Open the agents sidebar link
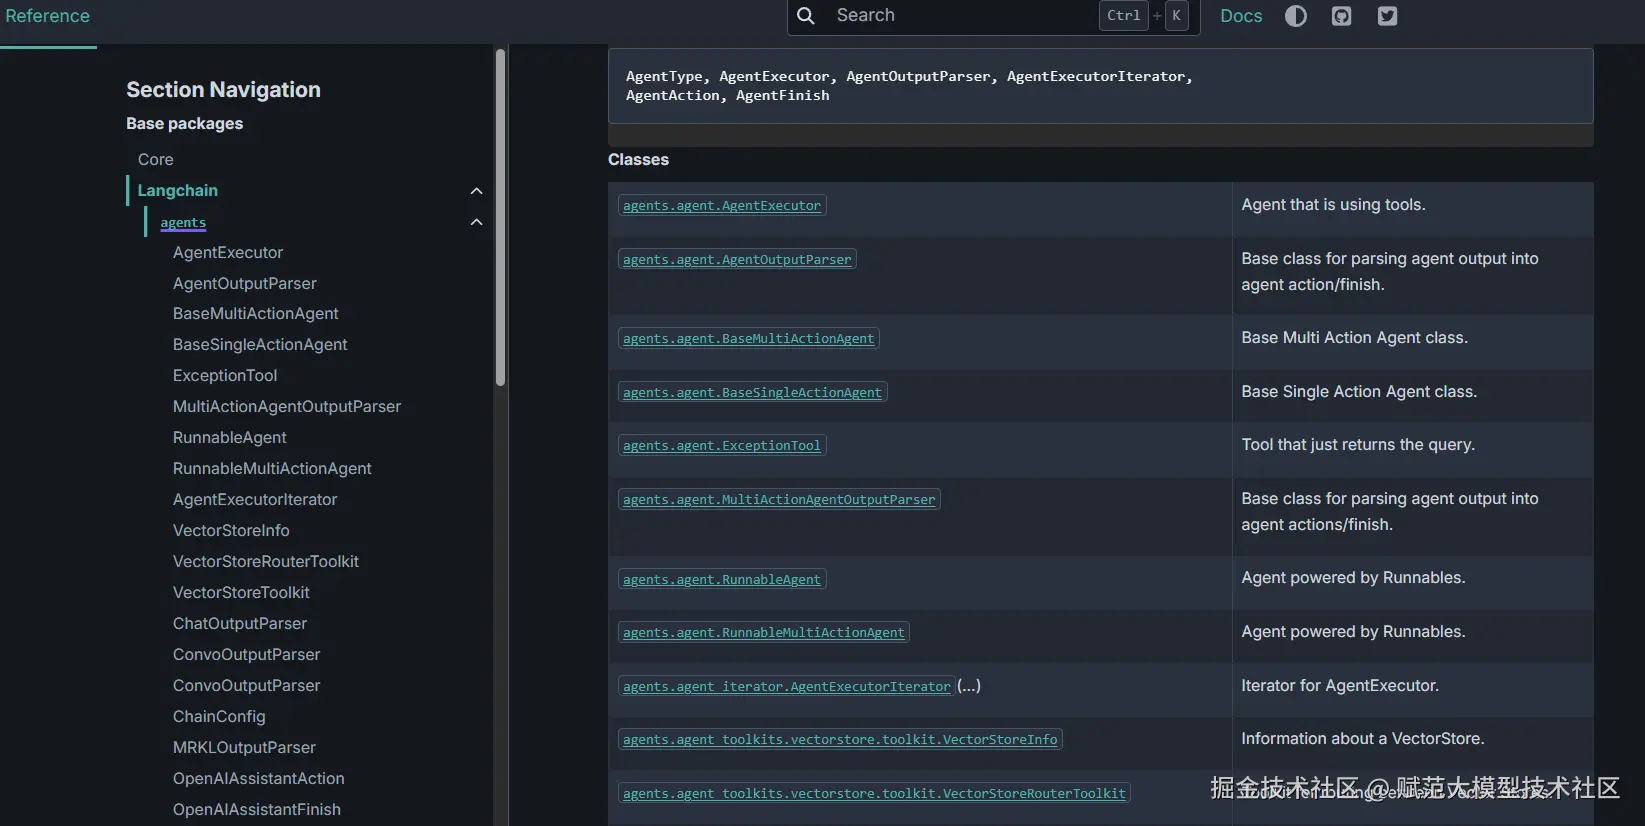 183,222
